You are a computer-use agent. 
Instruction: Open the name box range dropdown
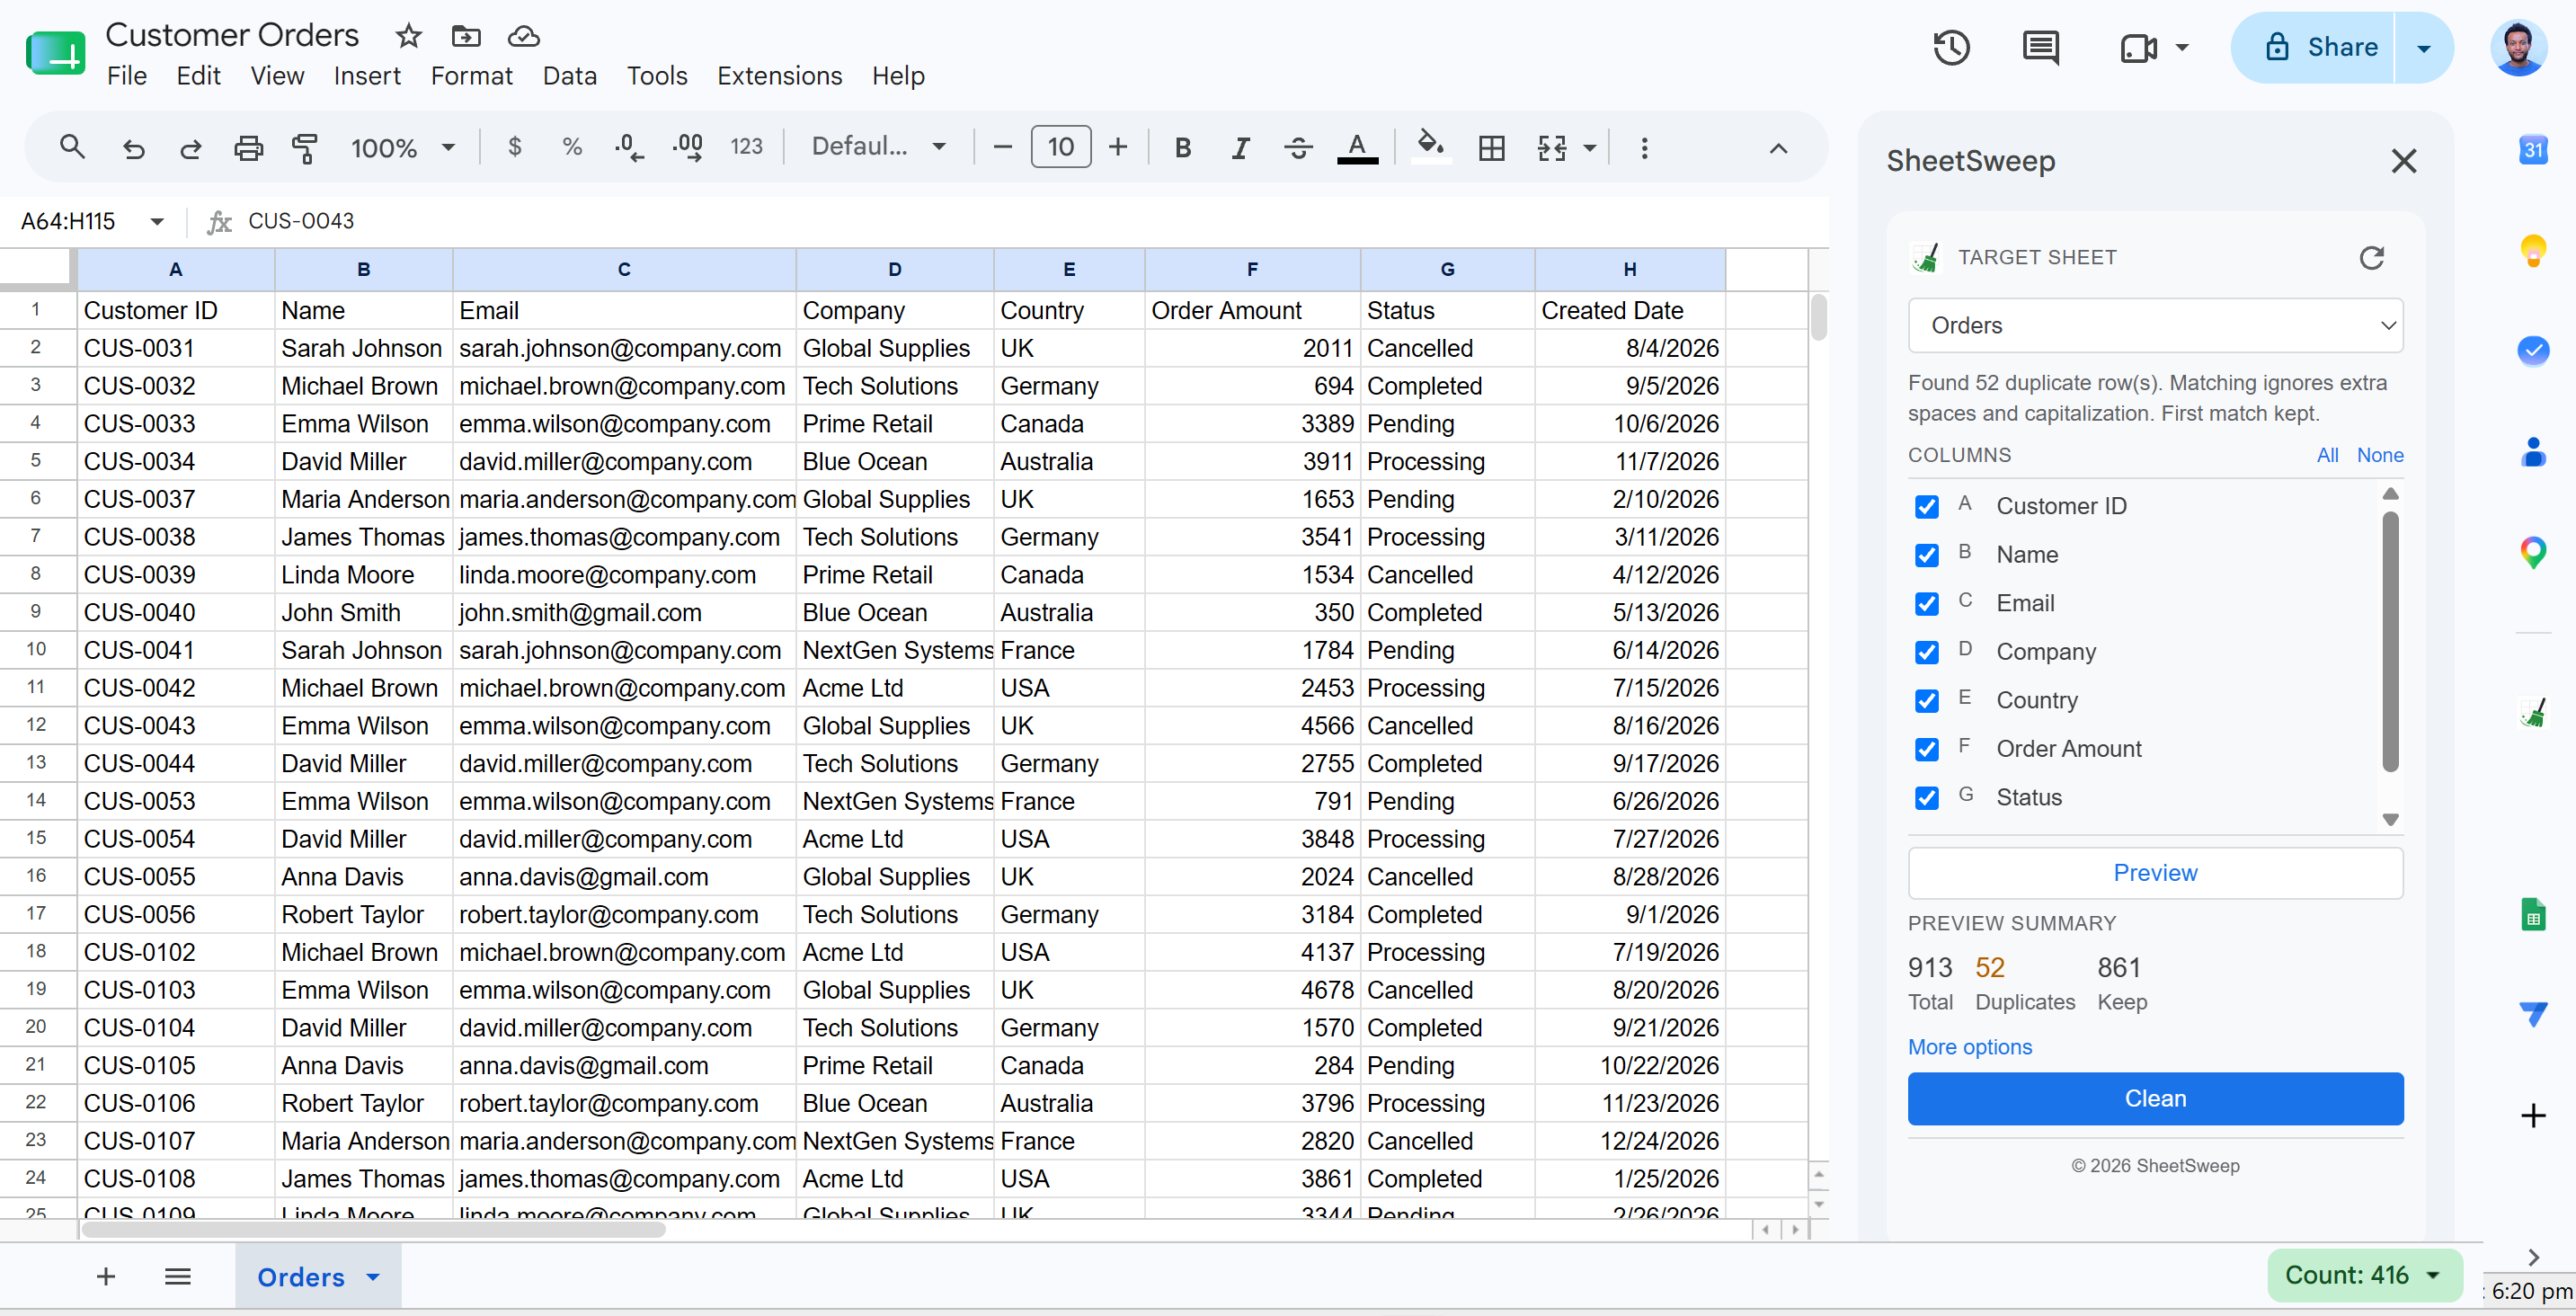157,221
